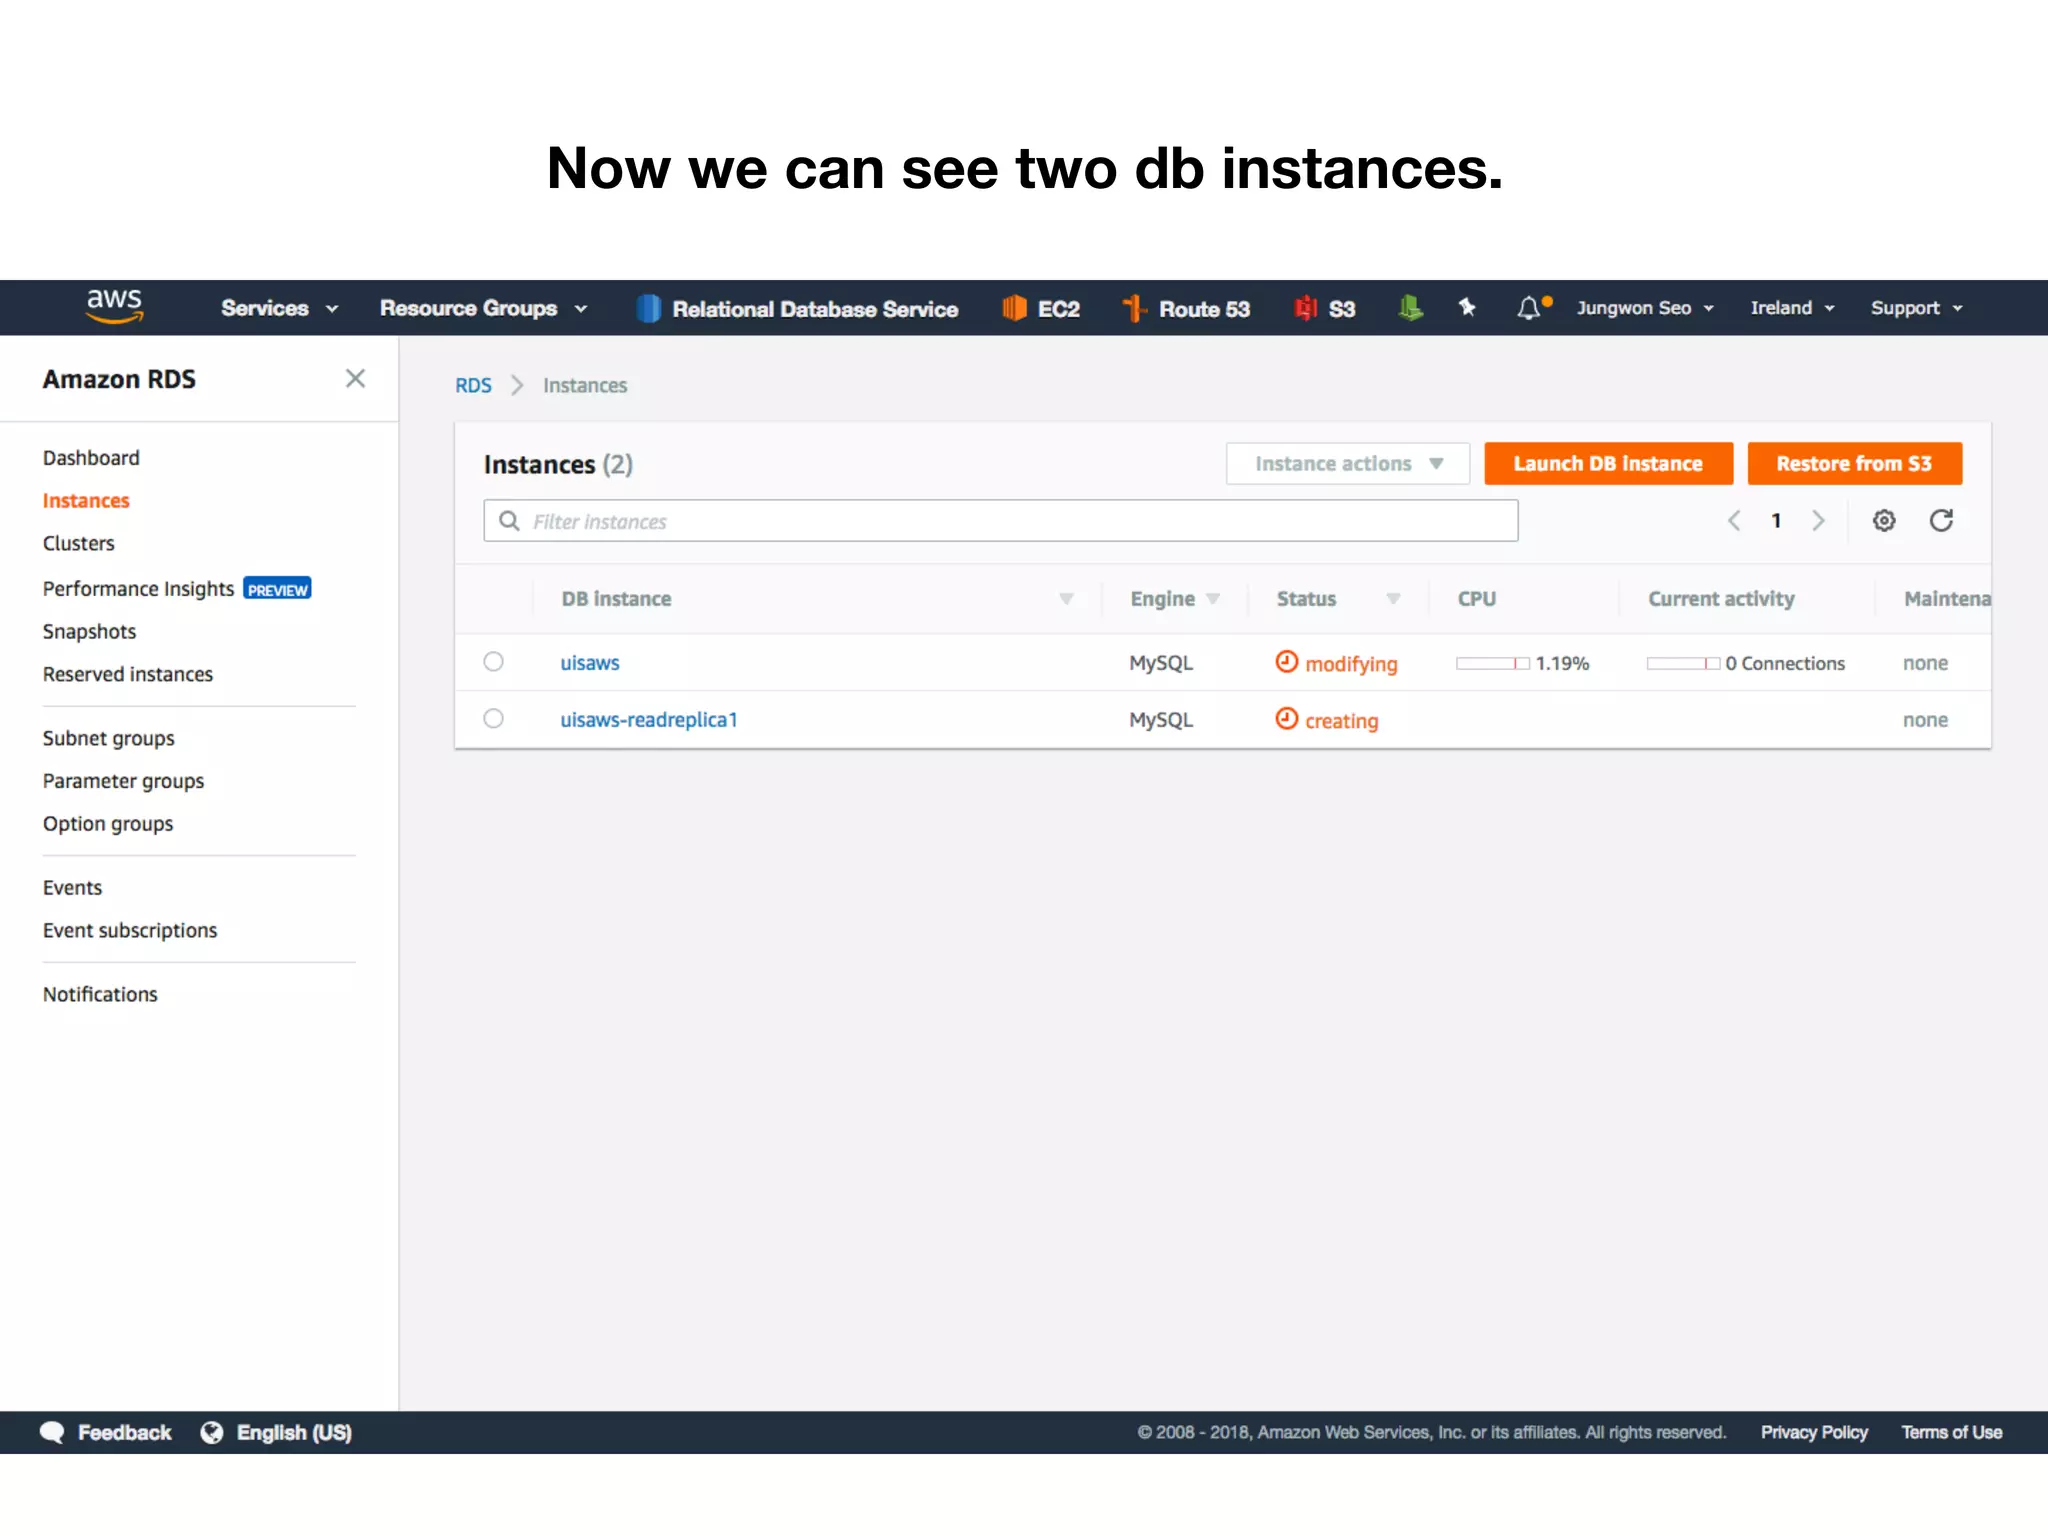The width and height of the screenshot is (2048, 1536).
Task: Focus the Filter instances search field
Action: (1001, 521)
